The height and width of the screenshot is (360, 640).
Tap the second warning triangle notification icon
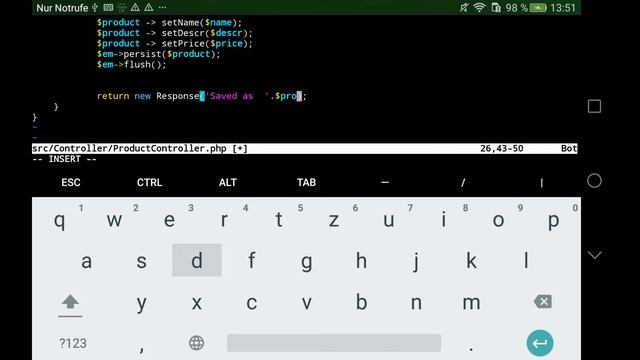[x=149, y=7]
